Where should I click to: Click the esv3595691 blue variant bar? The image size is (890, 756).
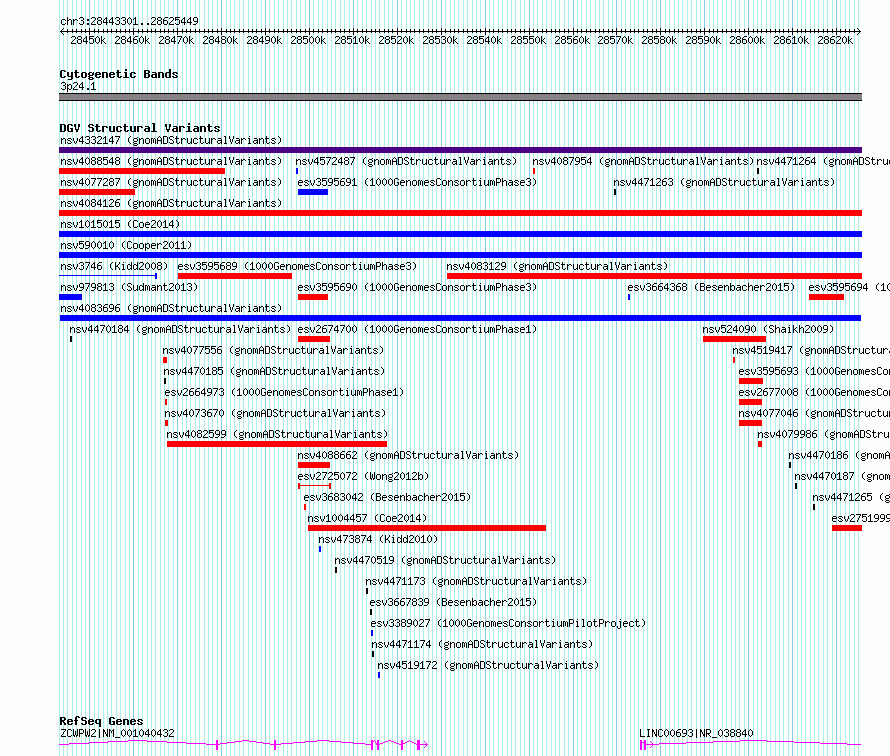point(313,192)
